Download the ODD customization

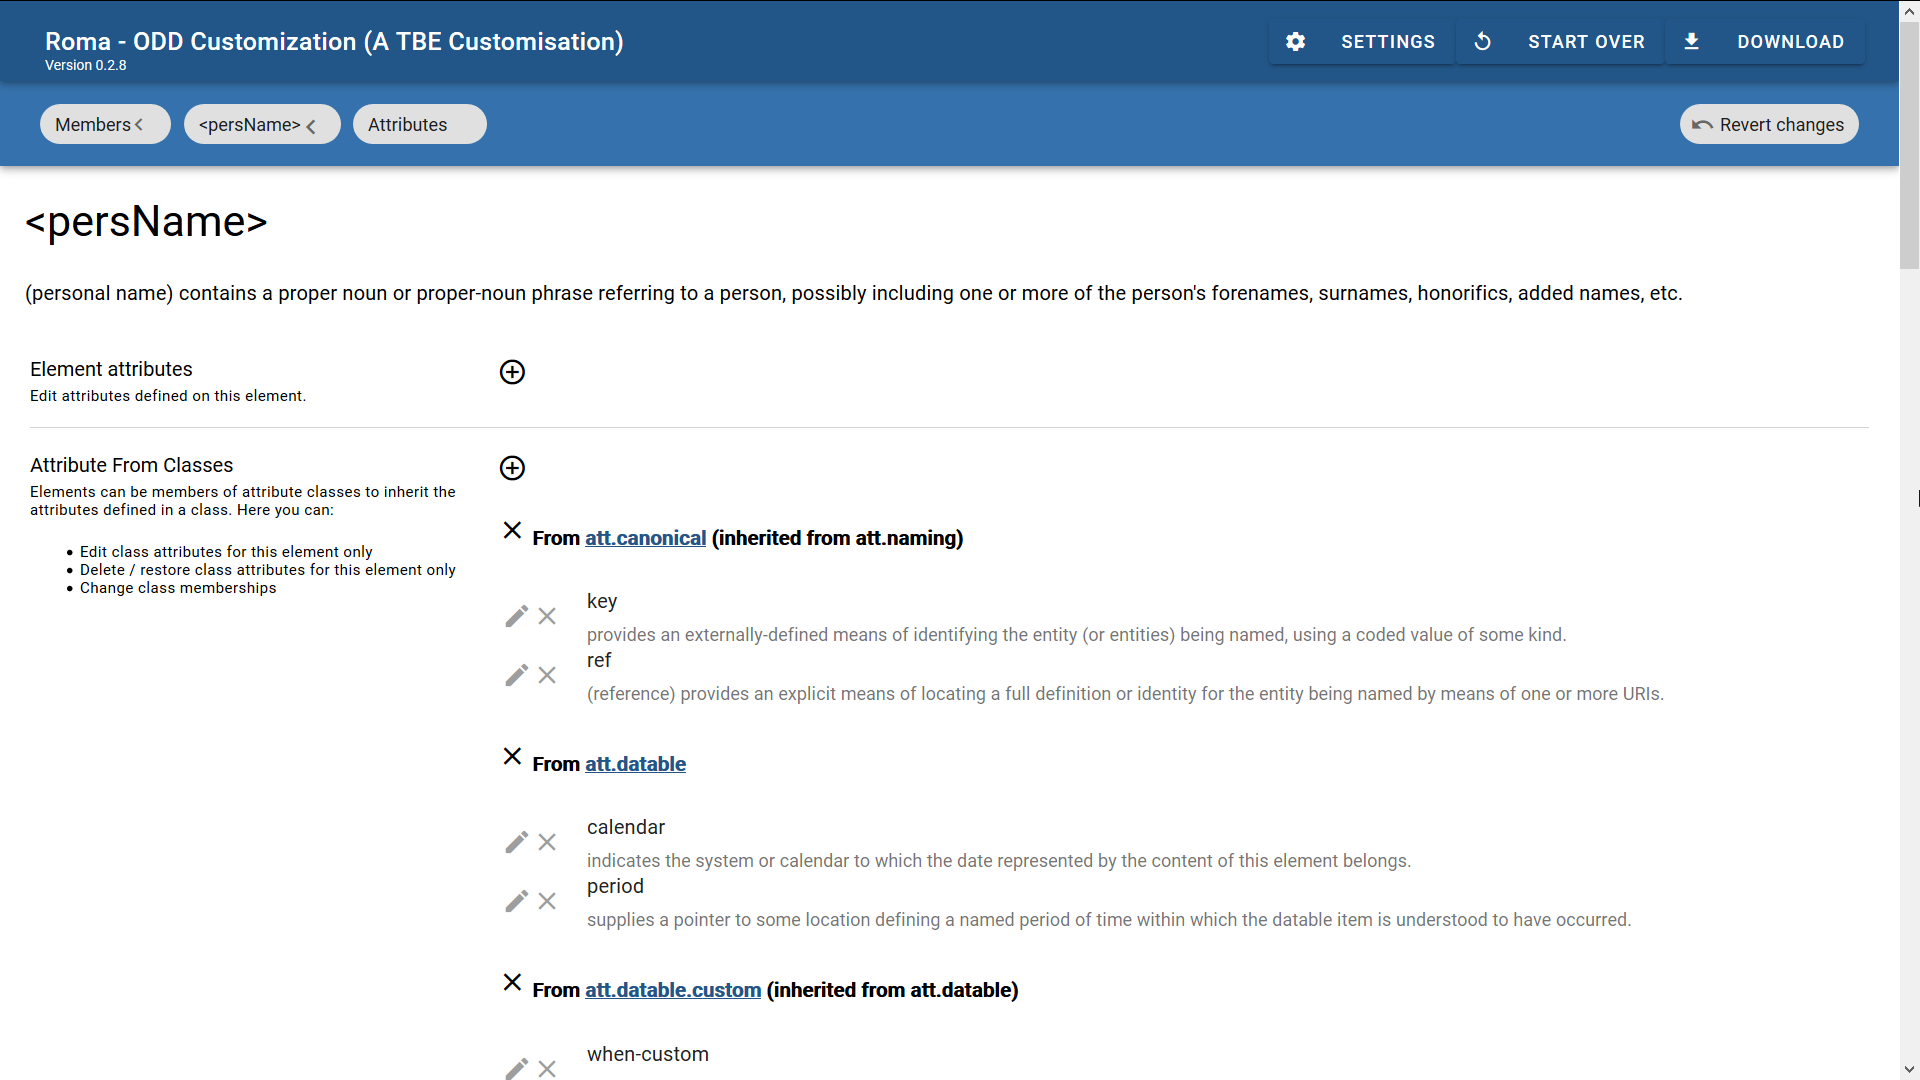1765,42
